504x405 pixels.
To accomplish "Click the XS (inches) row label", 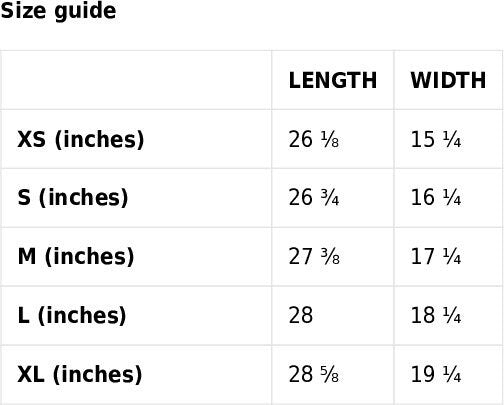I will pos(81,139).
